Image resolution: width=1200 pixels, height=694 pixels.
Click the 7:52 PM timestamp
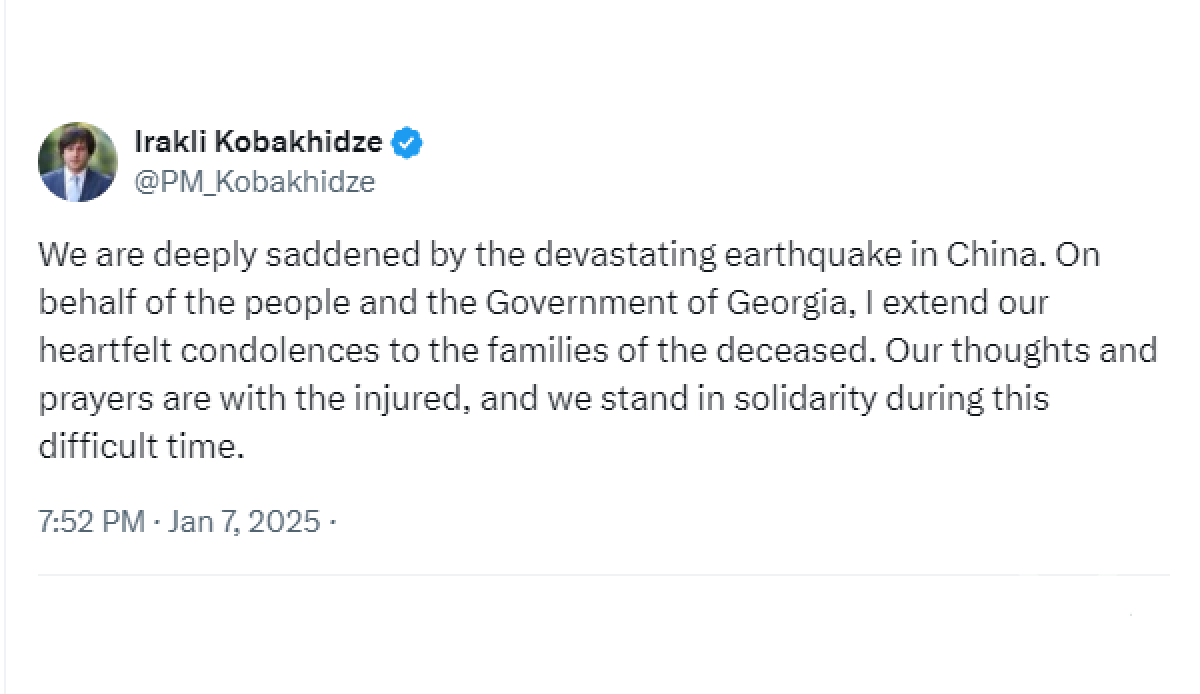tap(92, 521)
